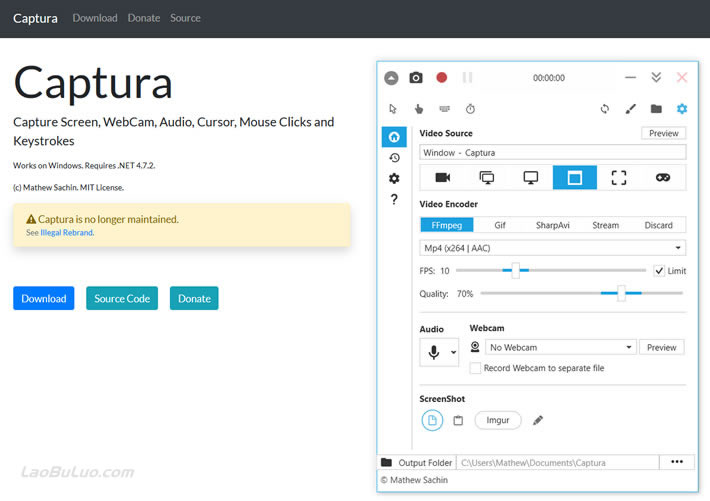Click Preview next to Video Source

663,133
